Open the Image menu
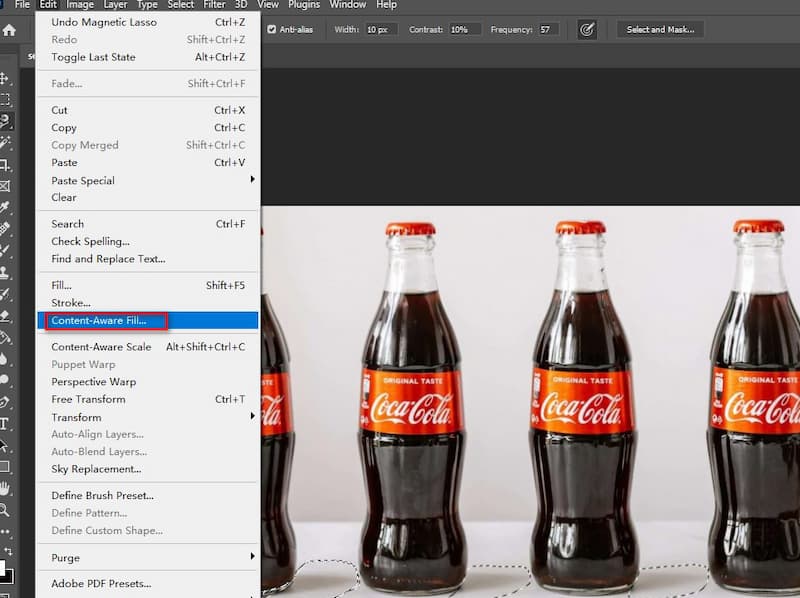The height and width of the screenshot is (598, 800). tap(80, 5)
